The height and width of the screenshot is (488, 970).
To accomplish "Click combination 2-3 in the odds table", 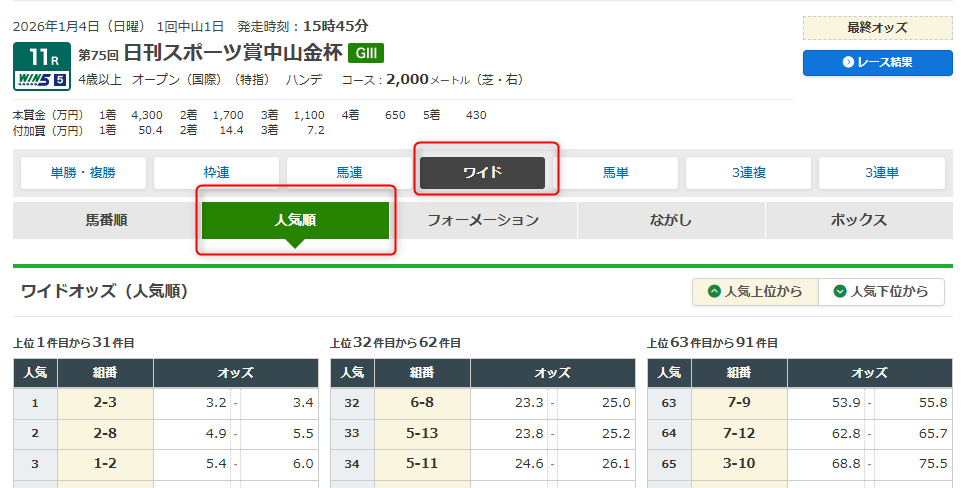I will pyautogui.click(x=105, y=403).
